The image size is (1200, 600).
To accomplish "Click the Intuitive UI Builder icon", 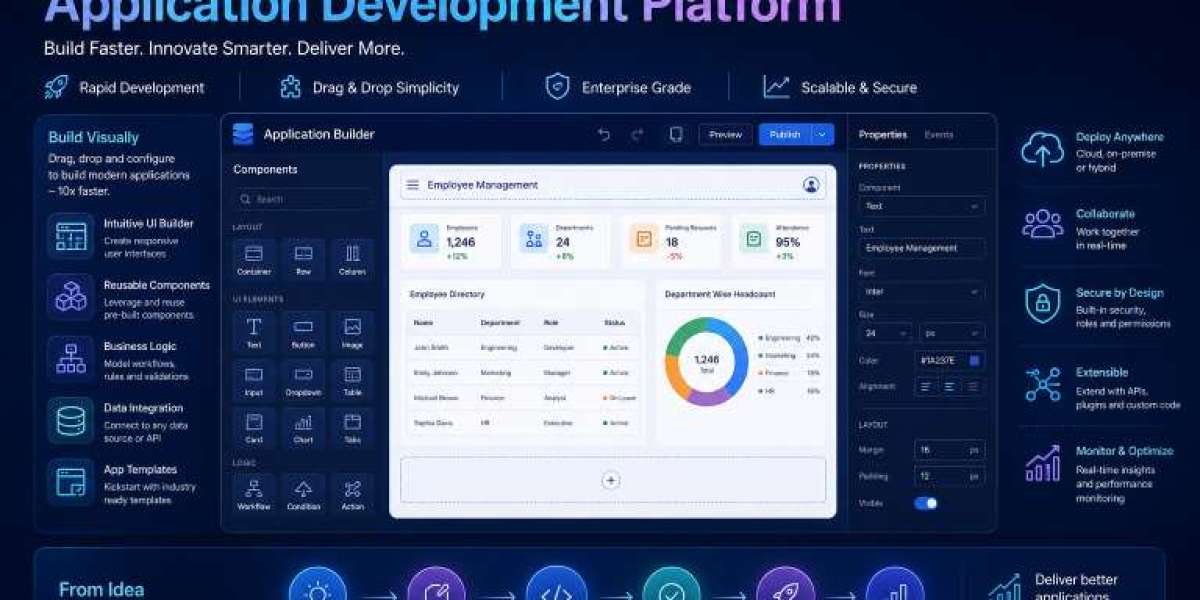I will pos(71,236).
